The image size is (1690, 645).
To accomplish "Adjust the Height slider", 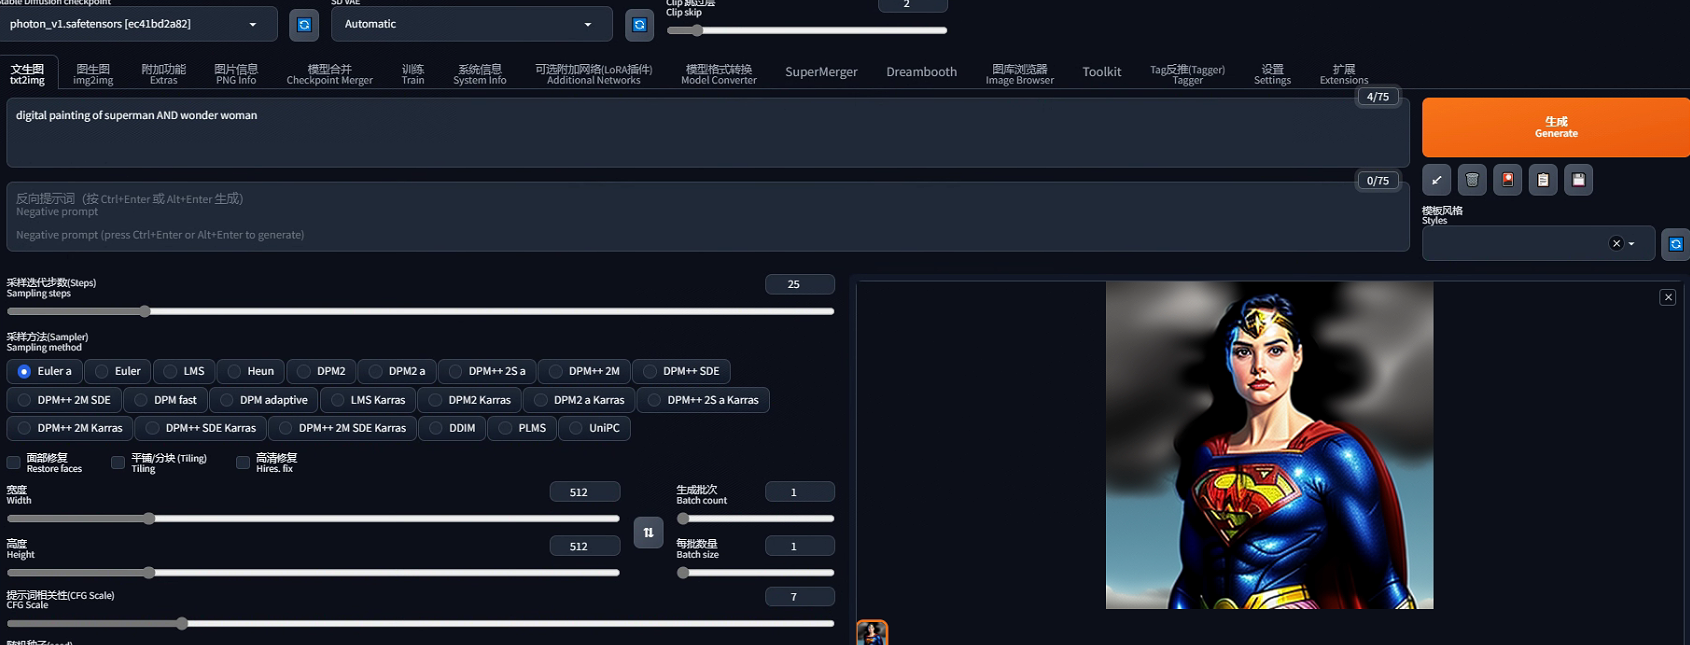I will pos(313,573).
